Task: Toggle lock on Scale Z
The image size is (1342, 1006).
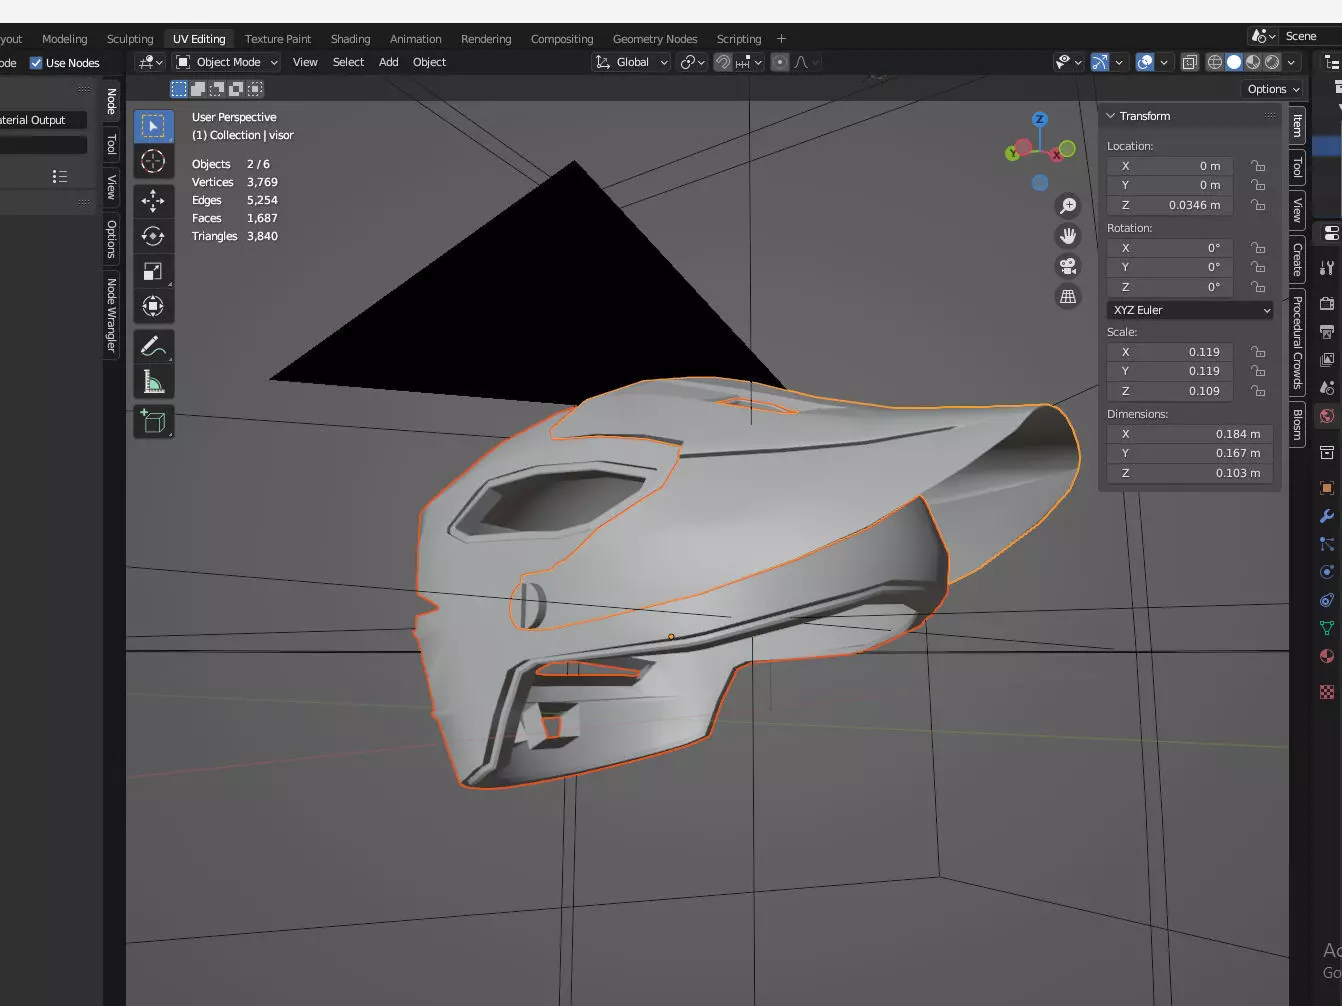Action: pos(1258,391)
